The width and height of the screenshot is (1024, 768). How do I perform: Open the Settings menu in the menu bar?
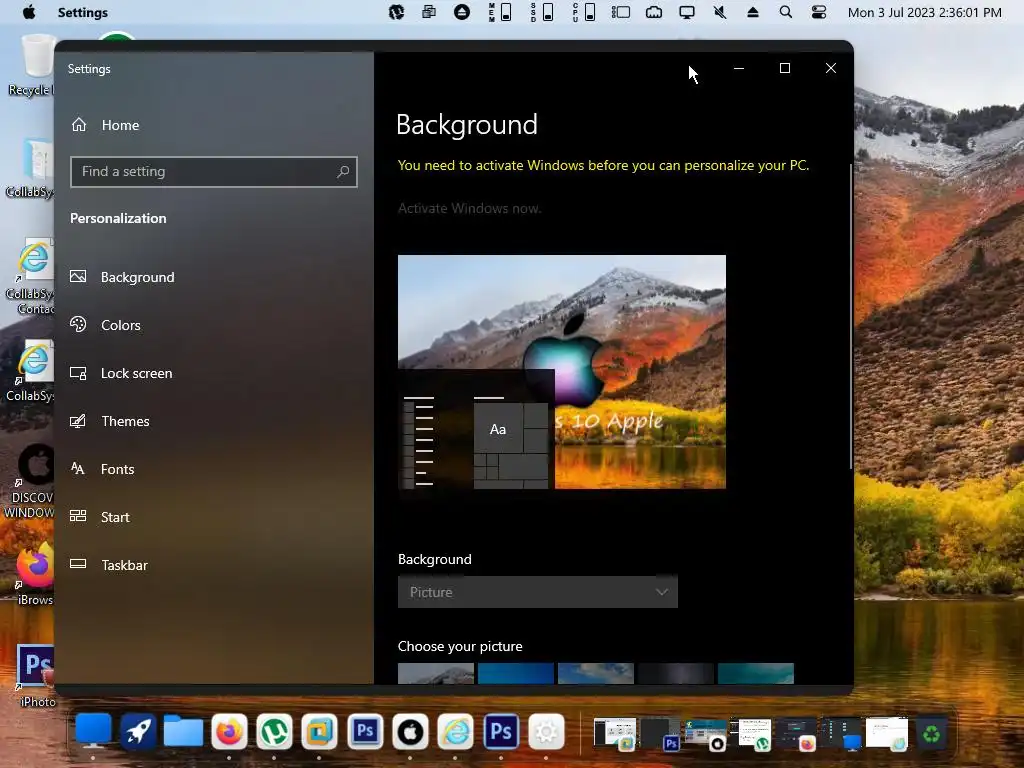pyautogui.click(x=83, y=12)
